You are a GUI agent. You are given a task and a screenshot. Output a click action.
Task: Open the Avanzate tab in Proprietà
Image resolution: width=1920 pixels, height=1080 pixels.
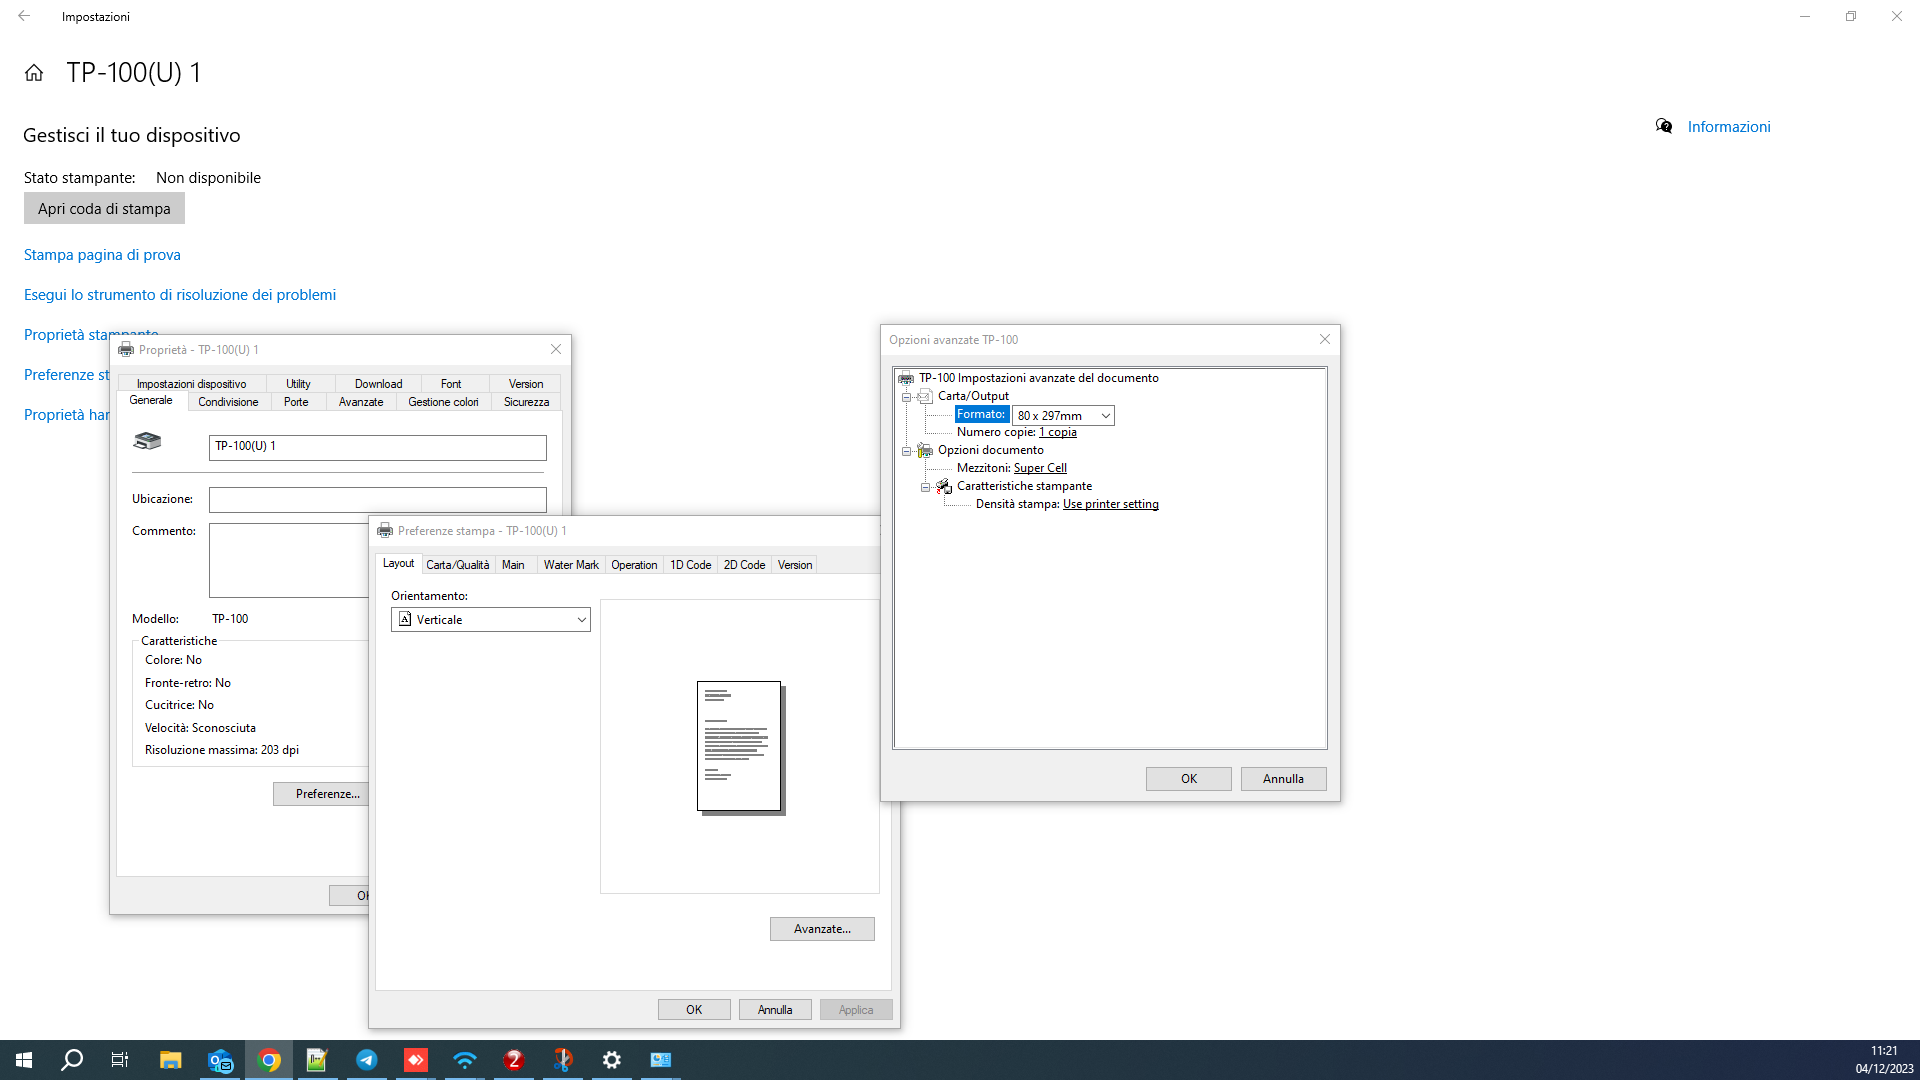[361, 402]
